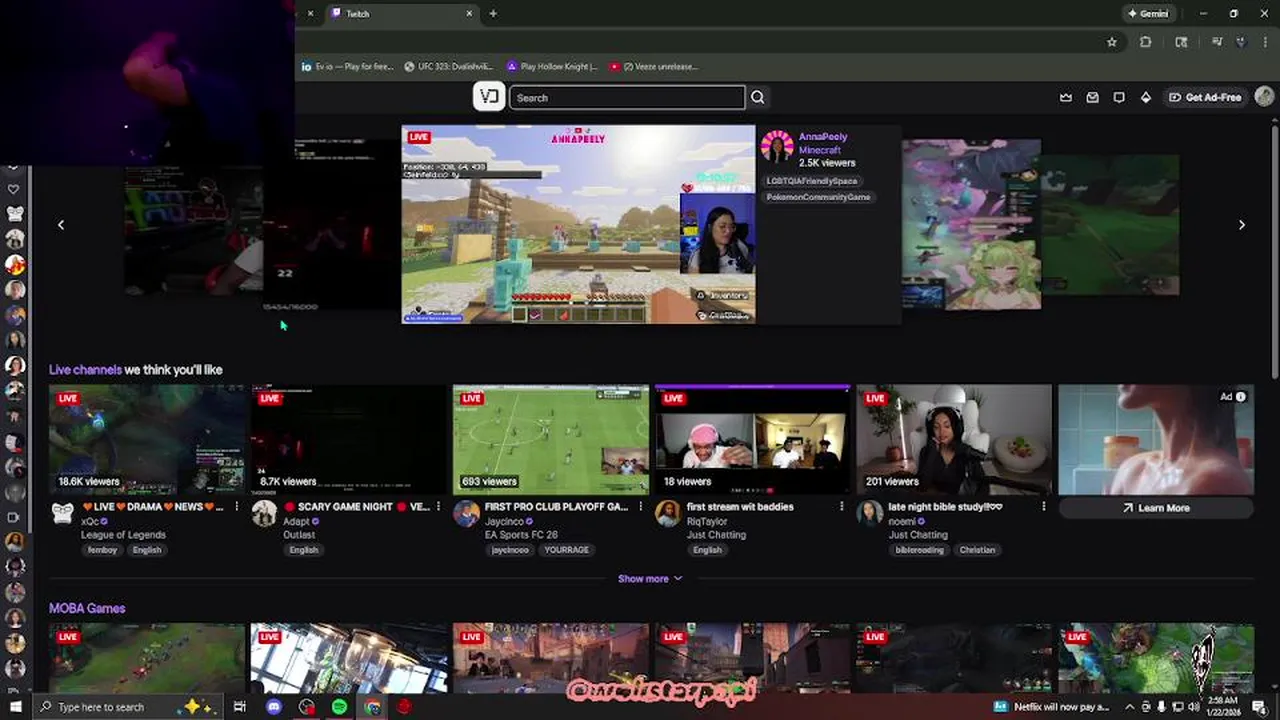This screenshot has height=720, width=1280.
Task: Open Minecraft category under AnnaPeely
Action: coord(819,150)
